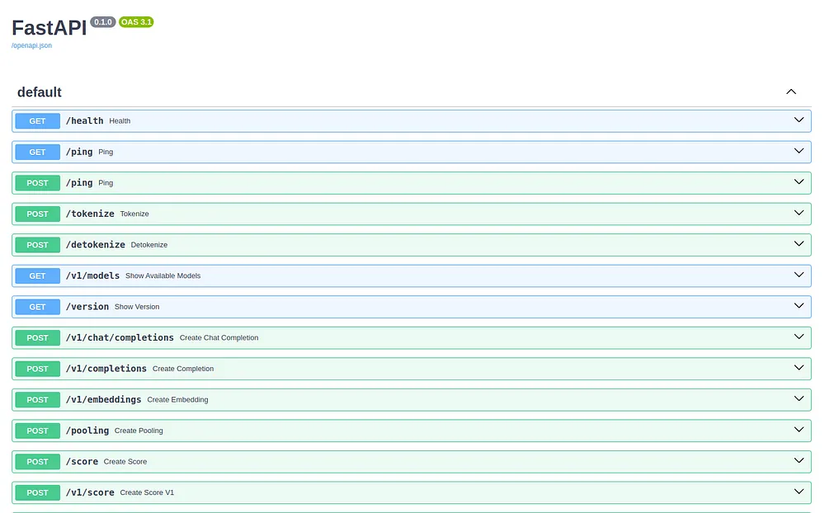Expand the POST /ping endpoint chevron
The height and width of the screenshot is (513, 825).
(x=799, y=182)
